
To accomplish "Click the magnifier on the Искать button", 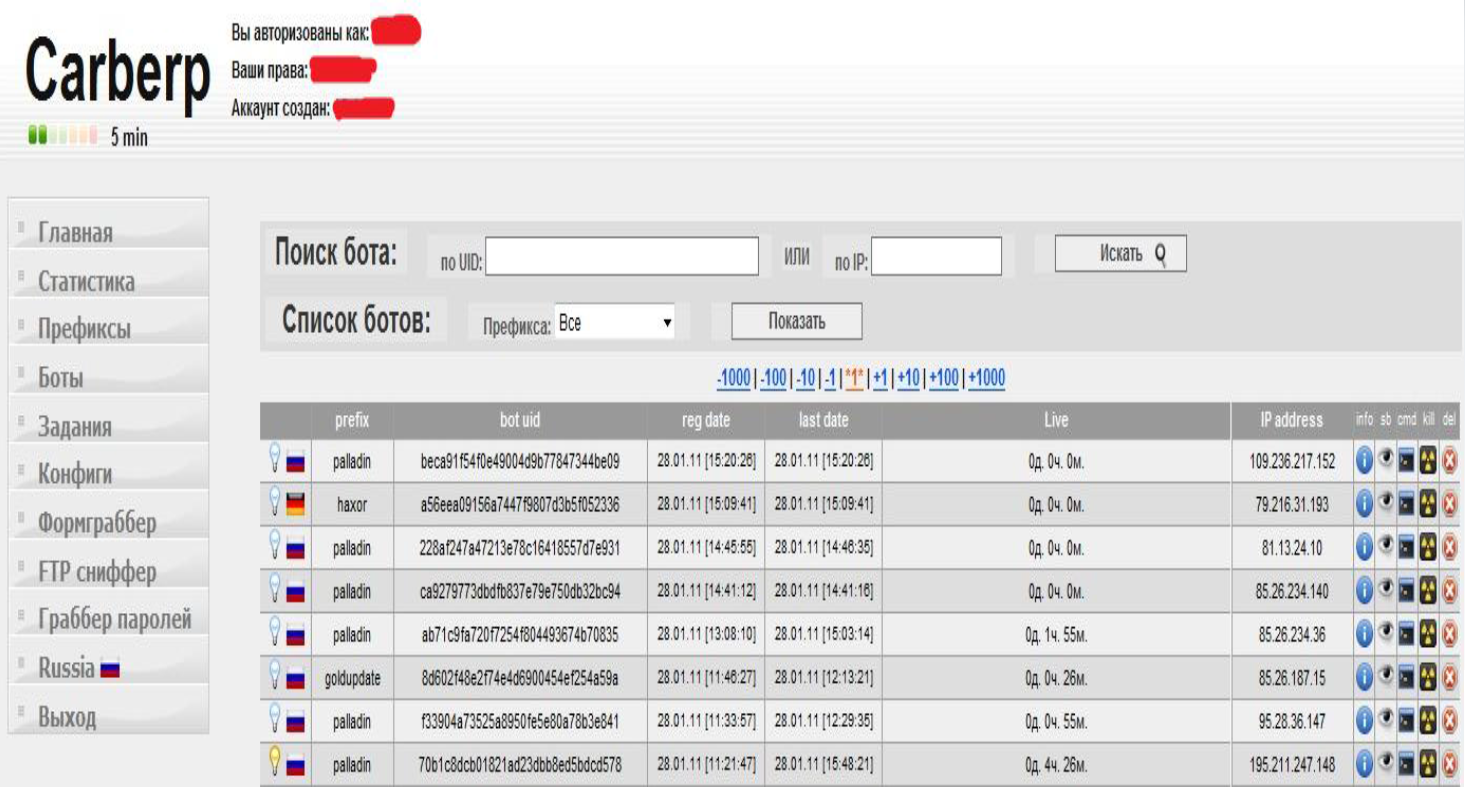I will coord(1160,254).
